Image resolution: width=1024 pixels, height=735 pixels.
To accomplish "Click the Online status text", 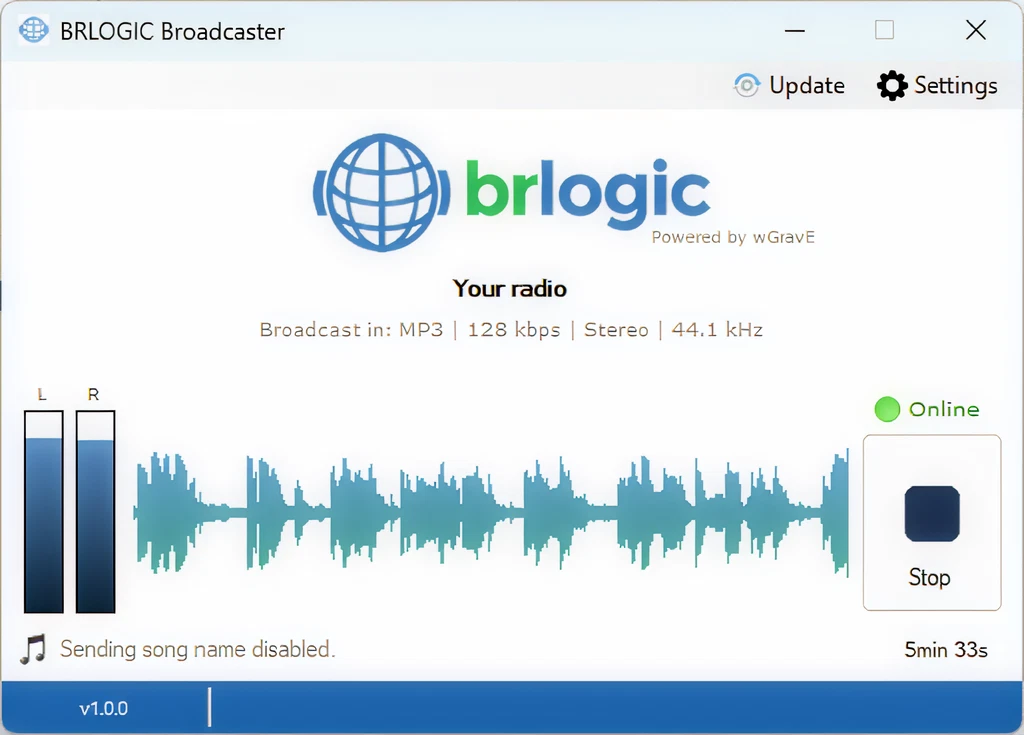I will point(944,409).
